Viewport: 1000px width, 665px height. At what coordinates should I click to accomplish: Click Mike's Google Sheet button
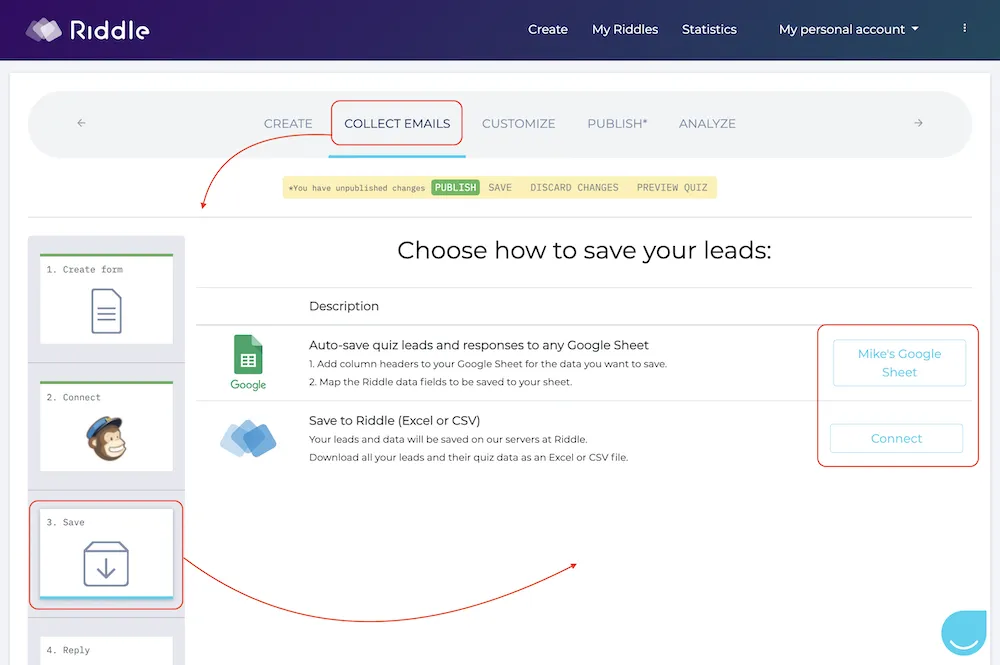pos(899,363)
